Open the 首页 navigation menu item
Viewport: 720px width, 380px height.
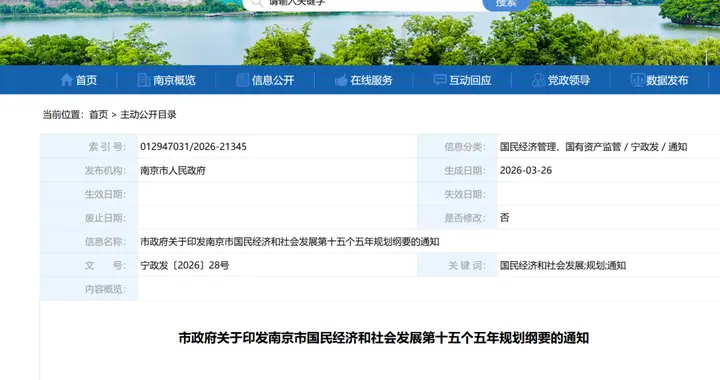click(x=86, y=80)
